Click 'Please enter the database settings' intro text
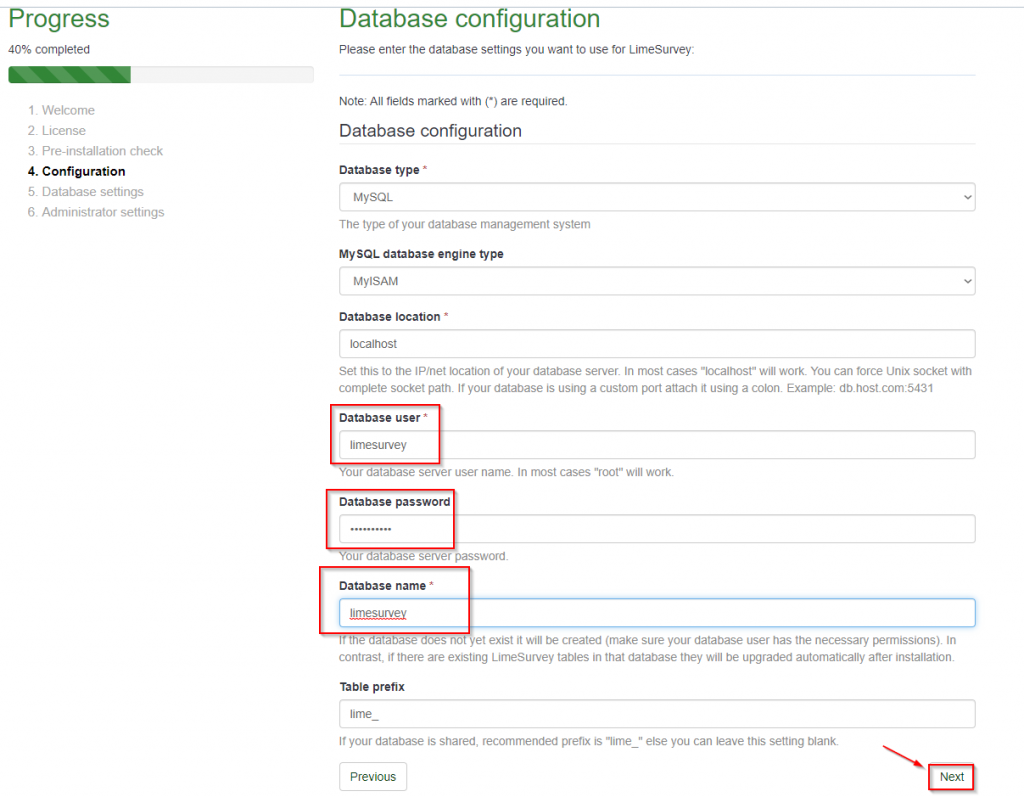Screen dimensions: 1024x797 coord(517,50)
